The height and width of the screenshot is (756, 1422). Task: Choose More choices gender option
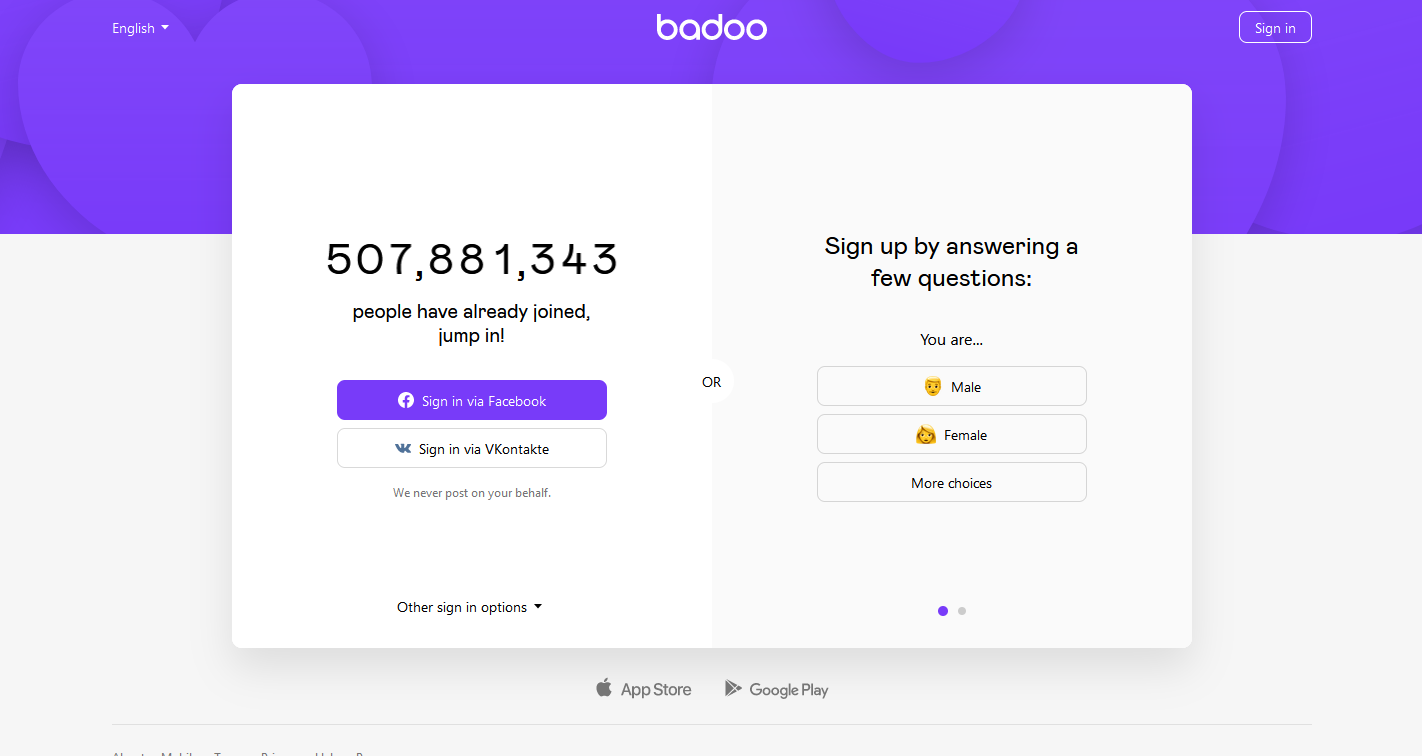click(x=952, y=482)
